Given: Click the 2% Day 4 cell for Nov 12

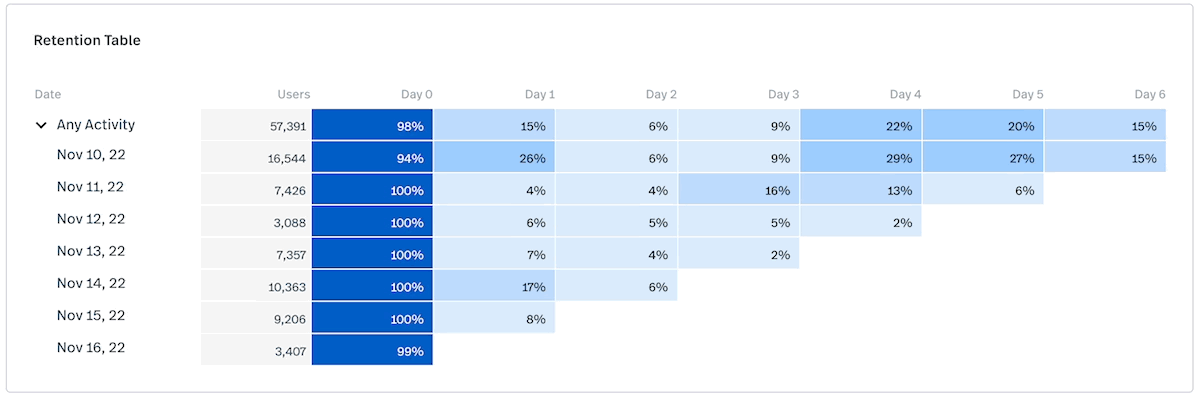Looking at the screenshot, I should (861, 222).
